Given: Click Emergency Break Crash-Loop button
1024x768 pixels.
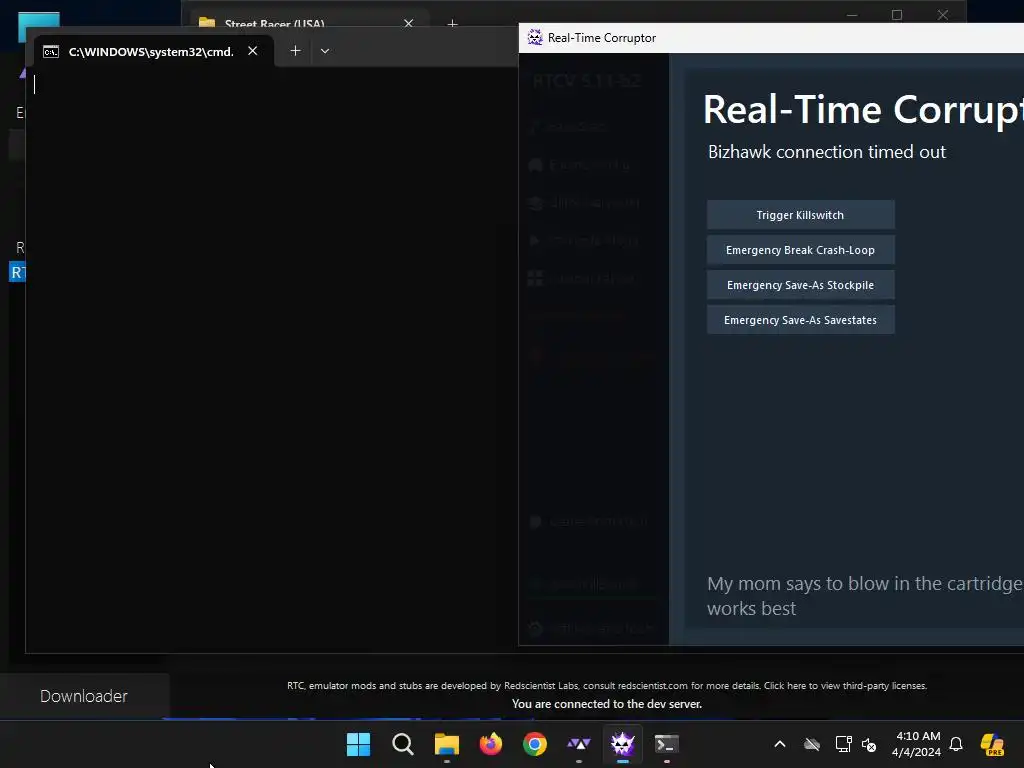Looking at the screenshot, I should (x=800, y=250).
